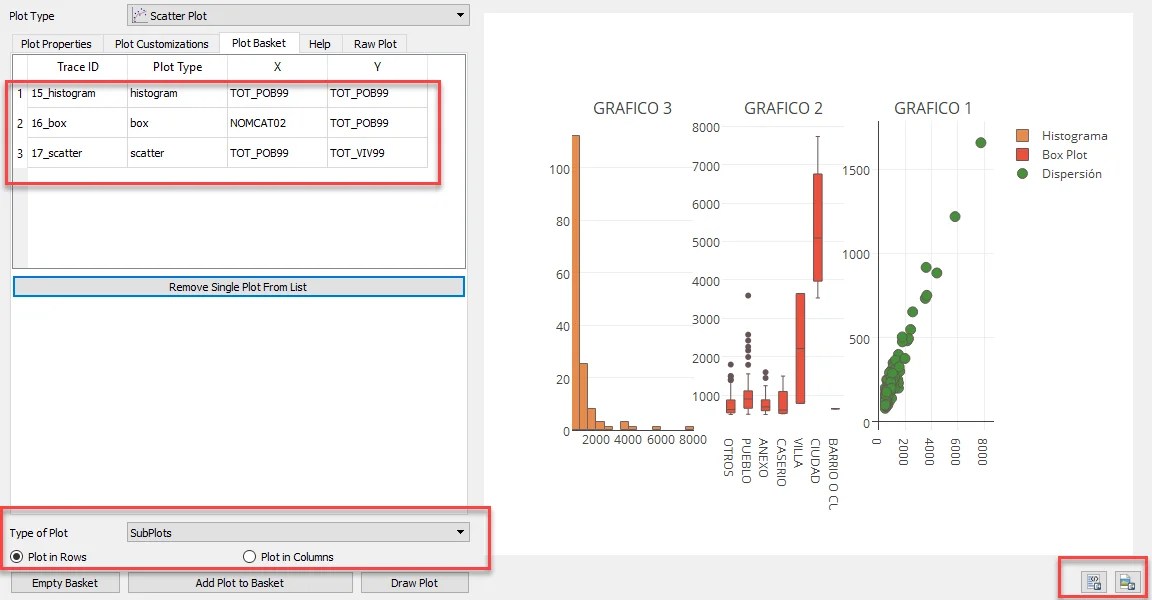Screen dimensions: 1152x600
Task: Select row number 2 header in basket
Action: (20, 123)
